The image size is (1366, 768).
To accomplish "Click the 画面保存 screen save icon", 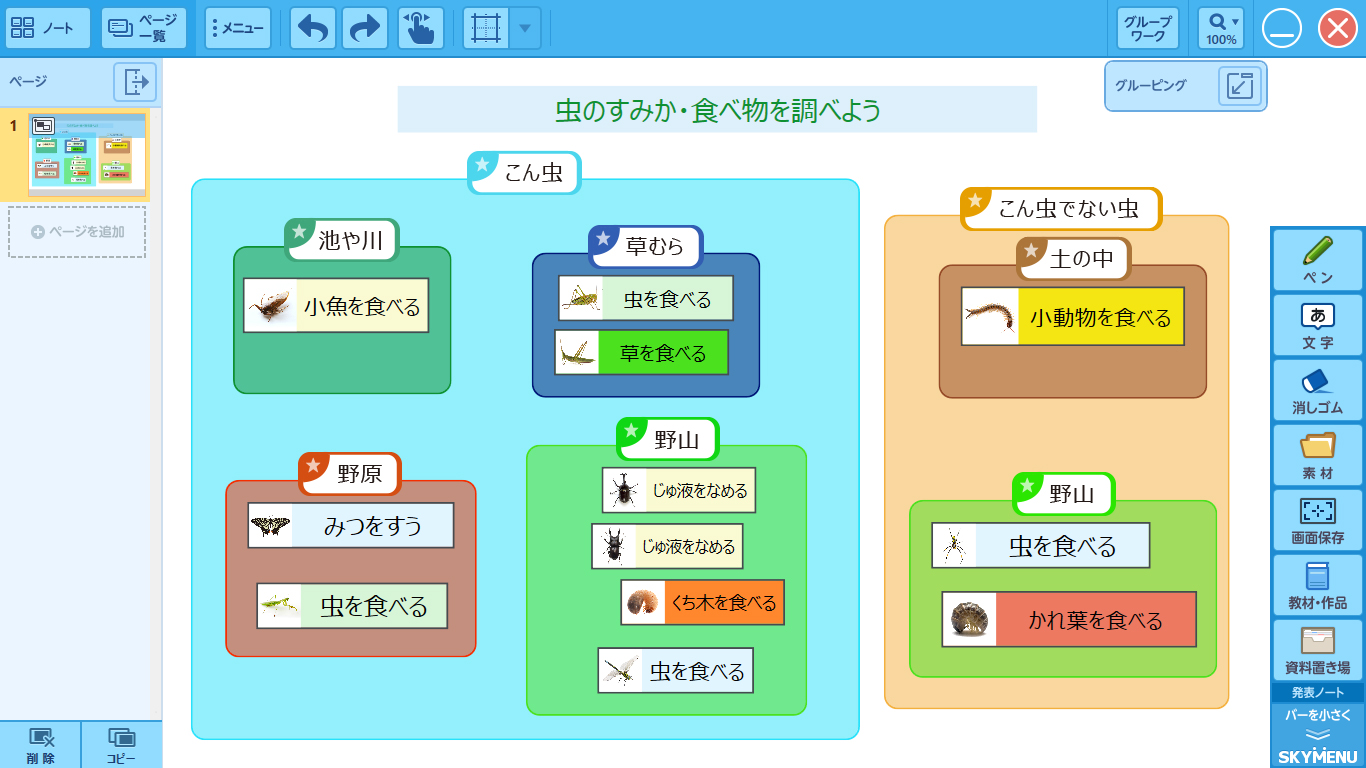I will point(1317,520).
